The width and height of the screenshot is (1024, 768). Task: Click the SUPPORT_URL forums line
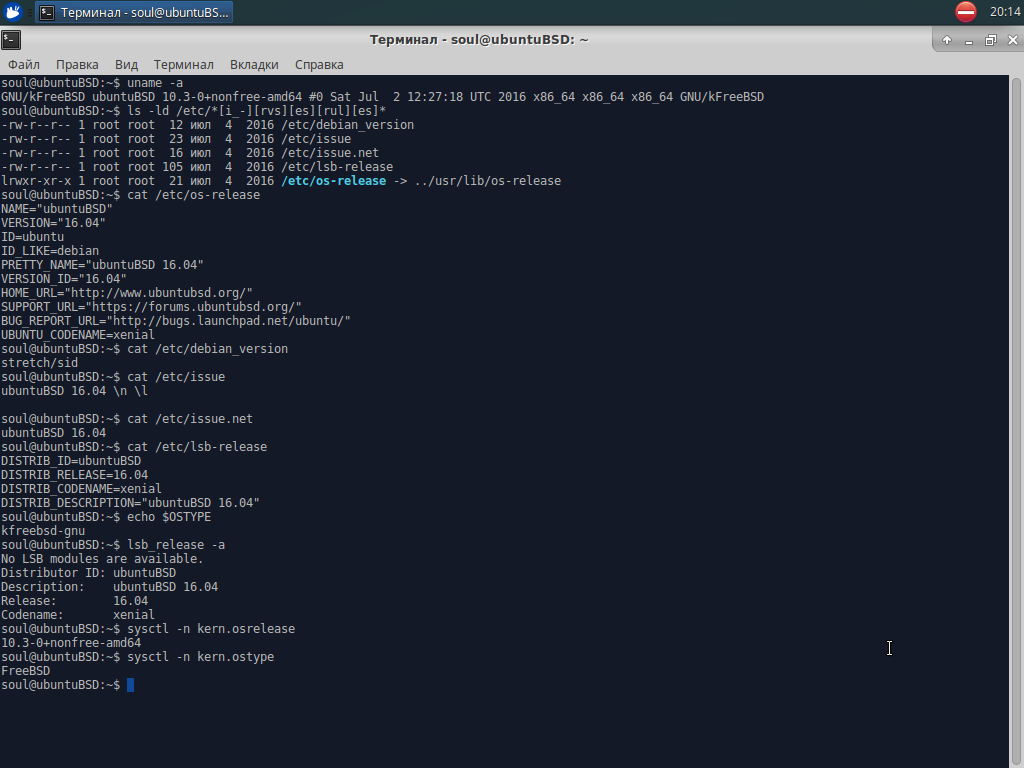152,307
